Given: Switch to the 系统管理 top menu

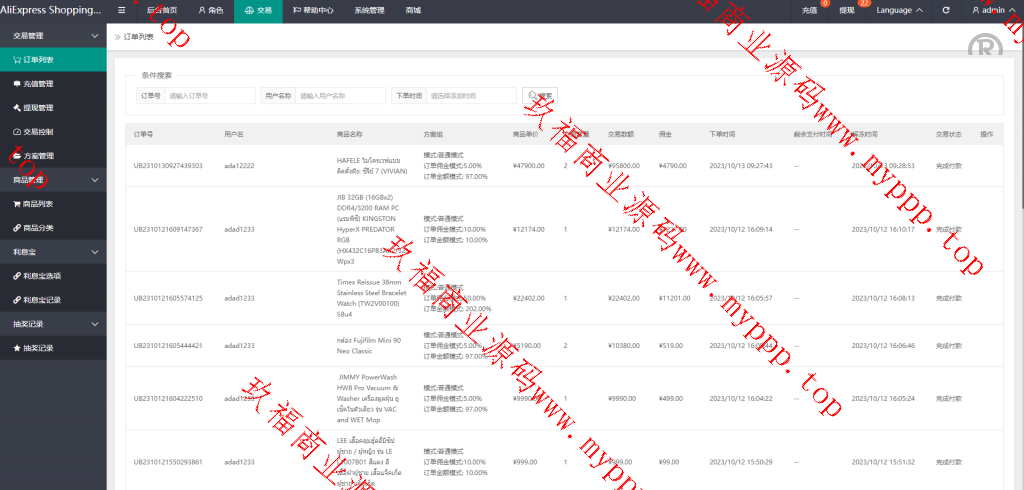Looking at the screenshot, I should click(368, 10).
